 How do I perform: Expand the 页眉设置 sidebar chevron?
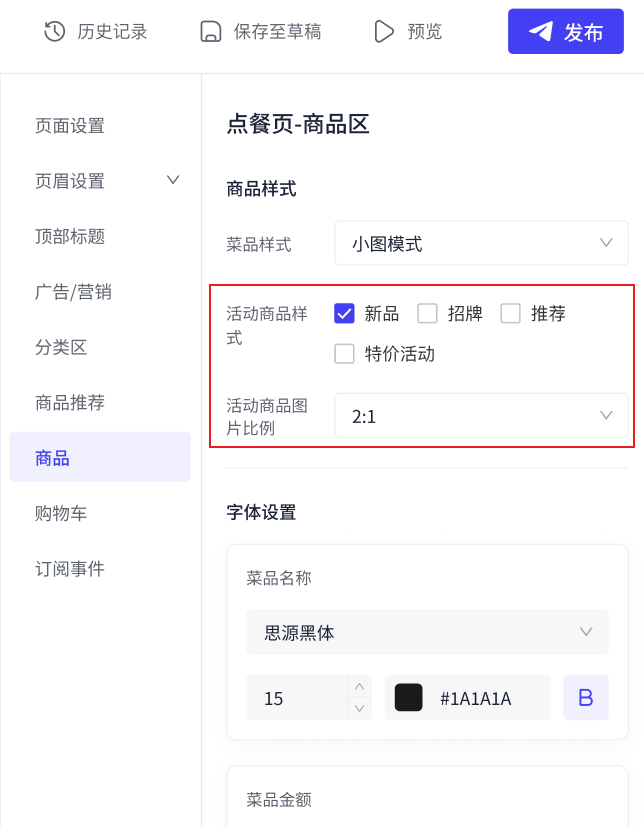click(173, 180)
